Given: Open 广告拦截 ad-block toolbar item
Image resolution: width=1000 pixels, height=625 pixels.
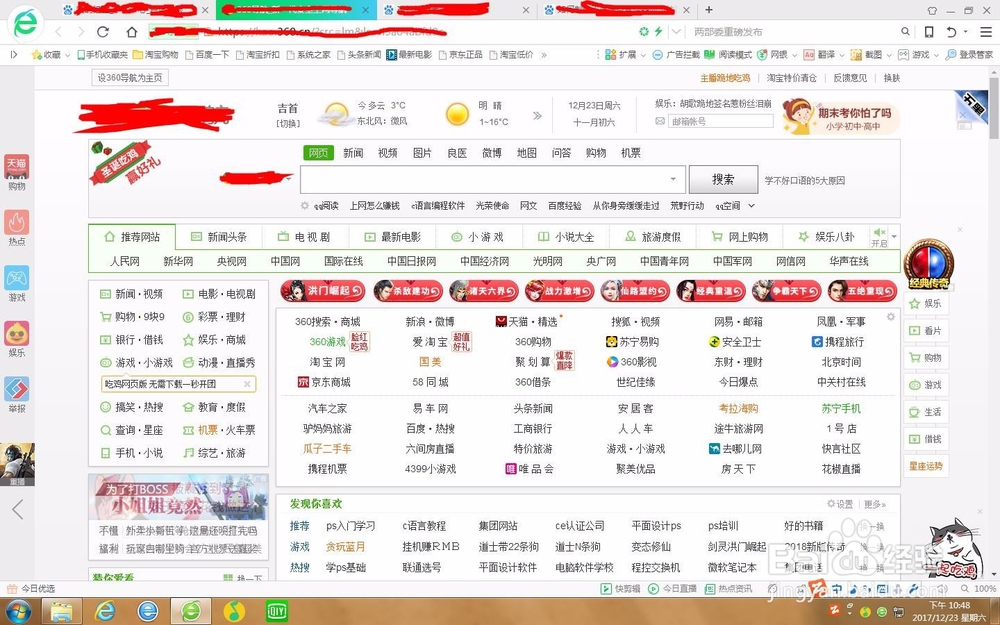Looking at the screenshot, I should [x=676, y=55].
